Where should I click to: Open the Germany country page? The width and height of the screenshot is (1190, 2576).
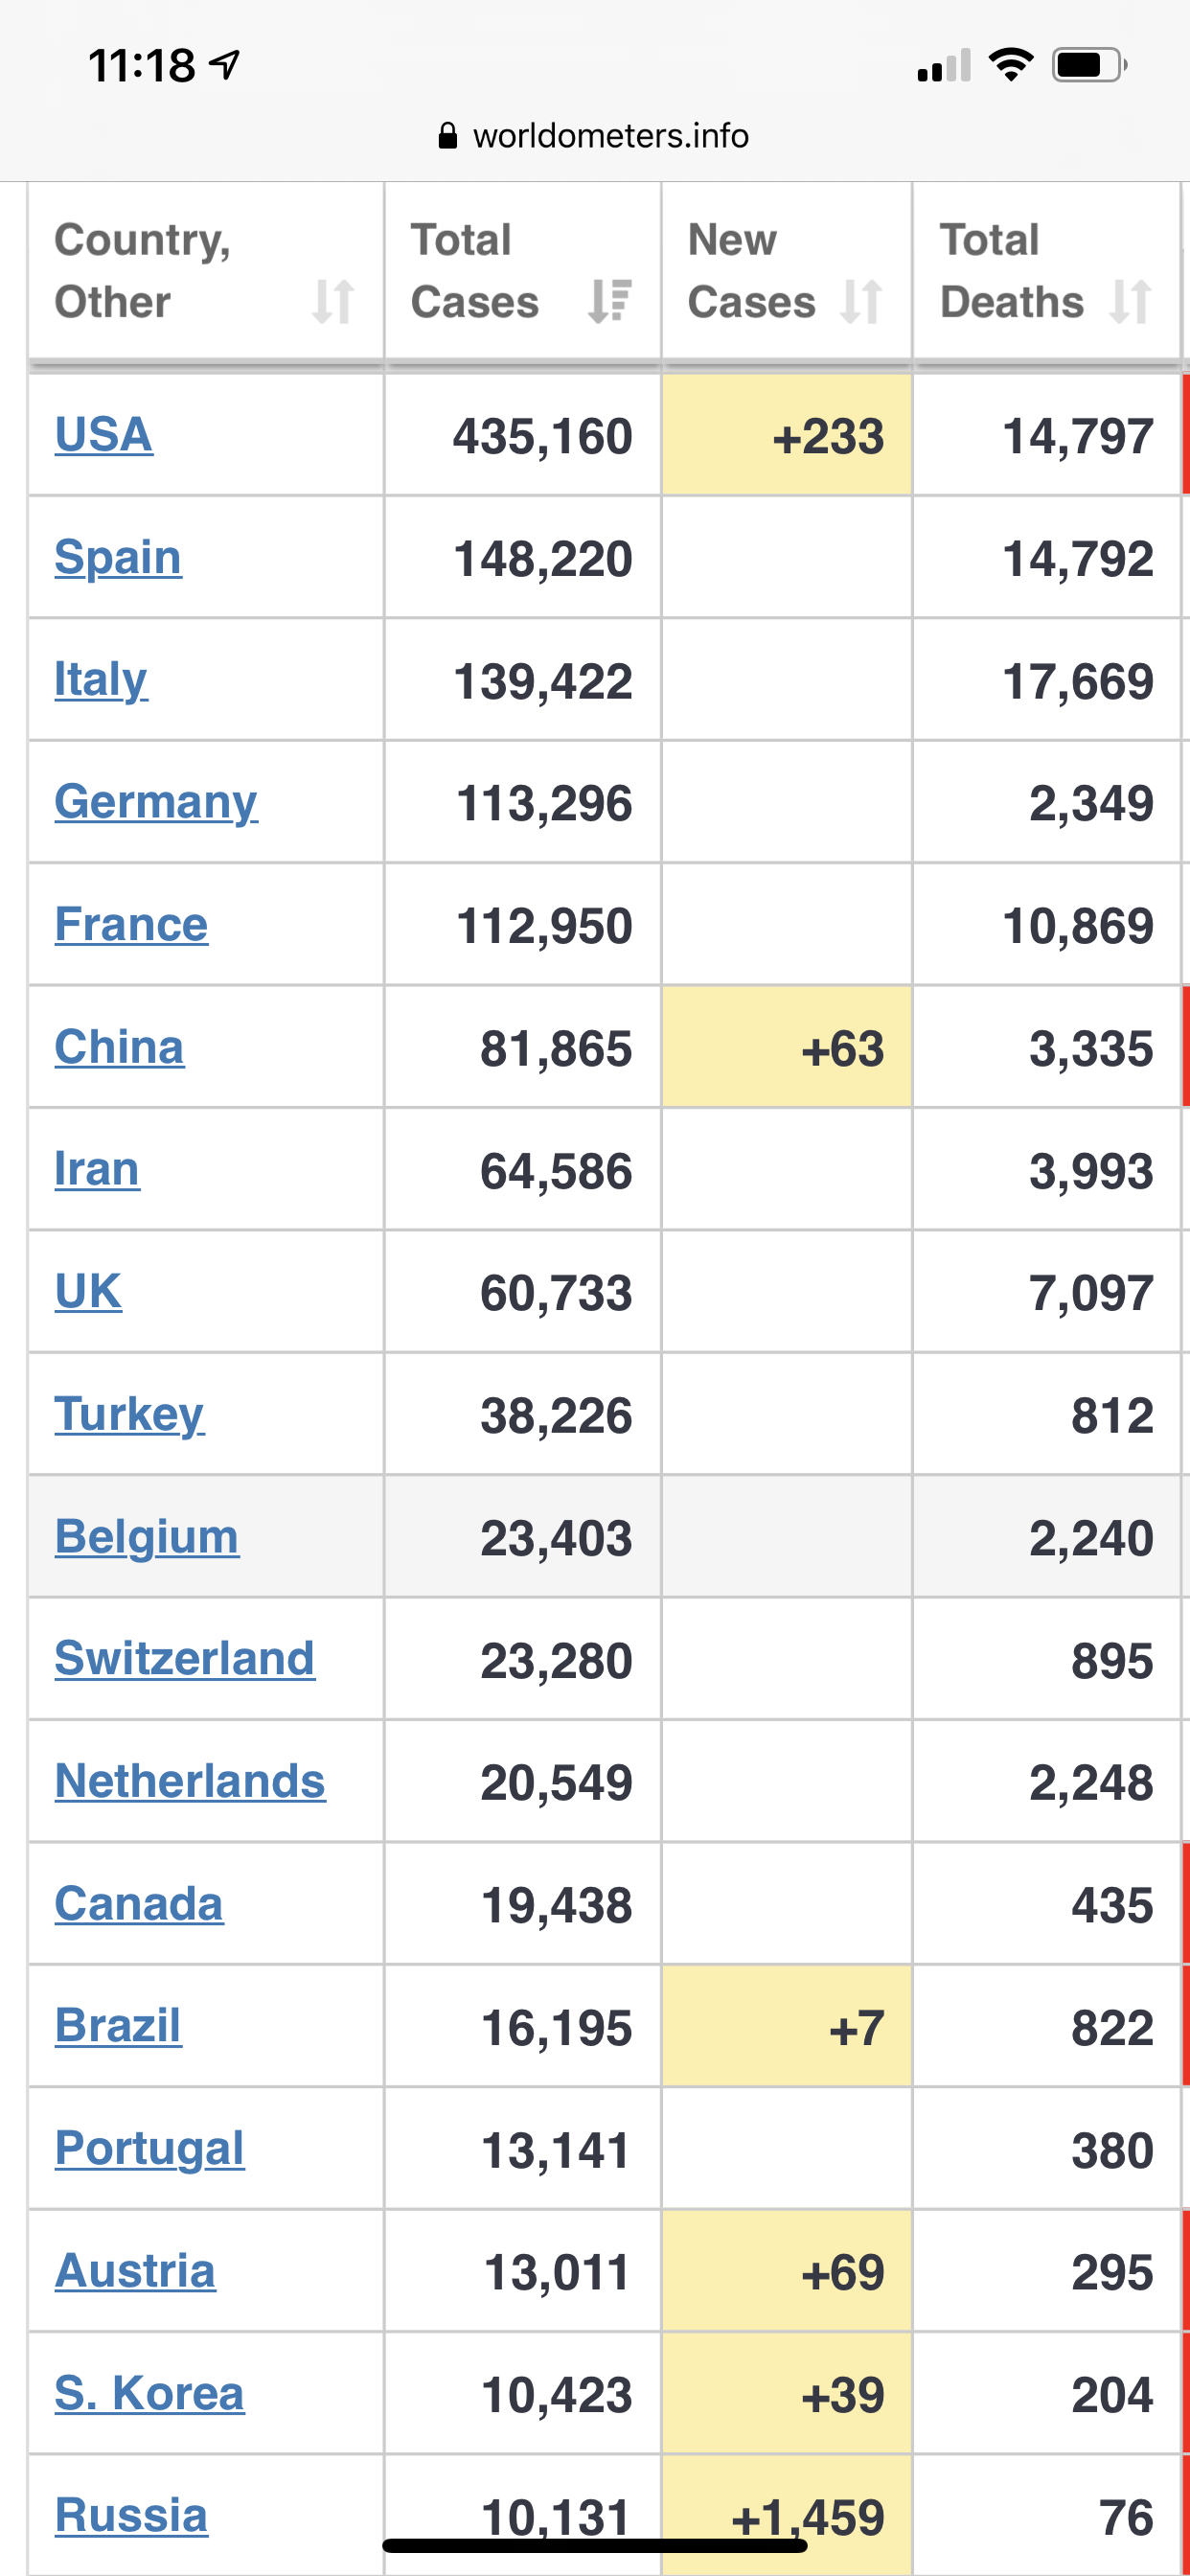tap(156, 802)
